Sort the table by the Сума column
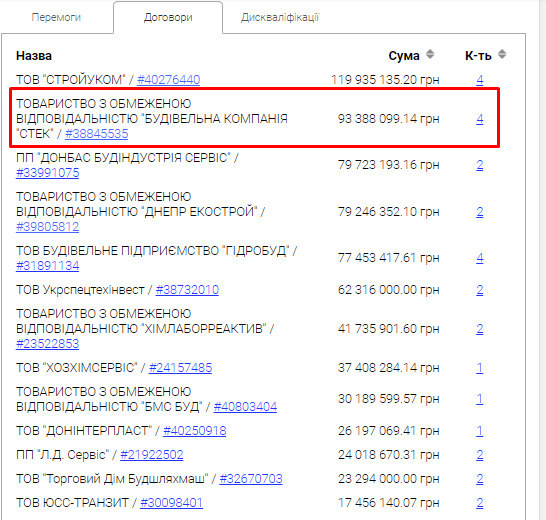Image resolution: width=546 pixels, height=520 pixels. click(430, 54)
